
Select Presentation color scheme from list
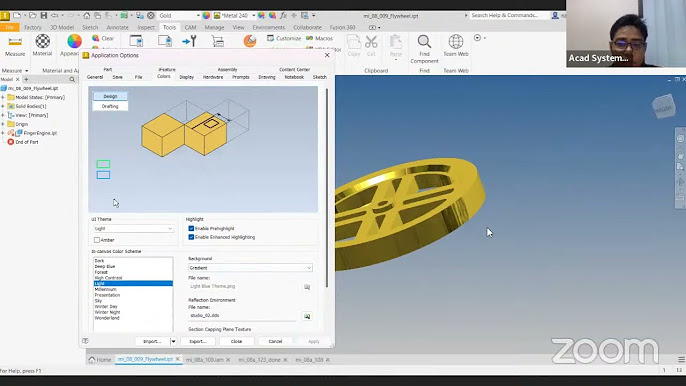tap(107, 295)
